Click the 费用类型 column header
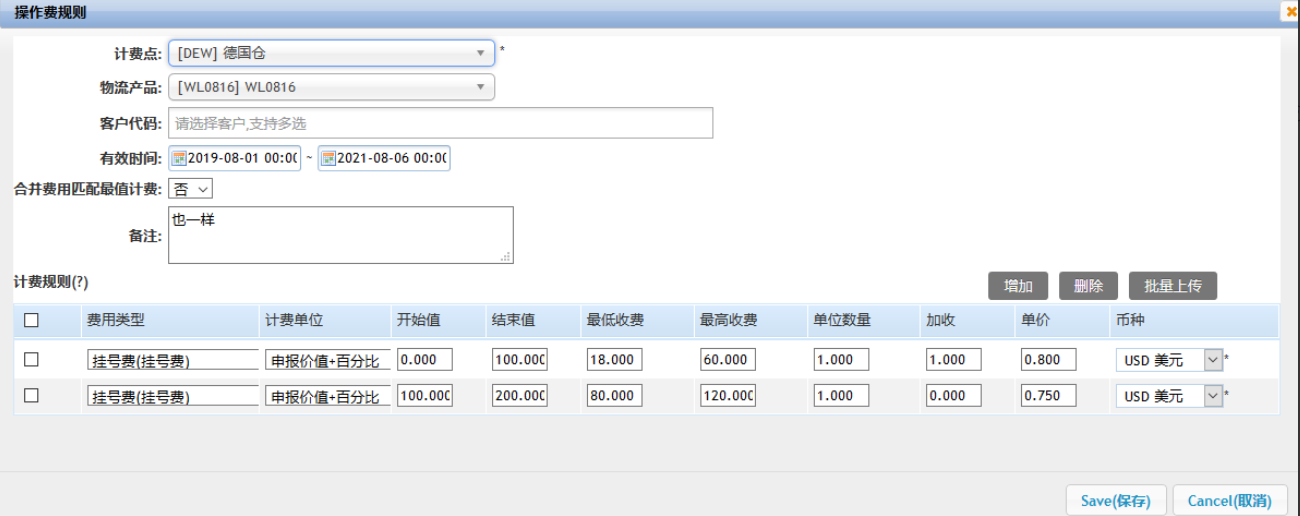Image resolution: width=1300 pixels, height=516 pixels. [x=116, y=321]
